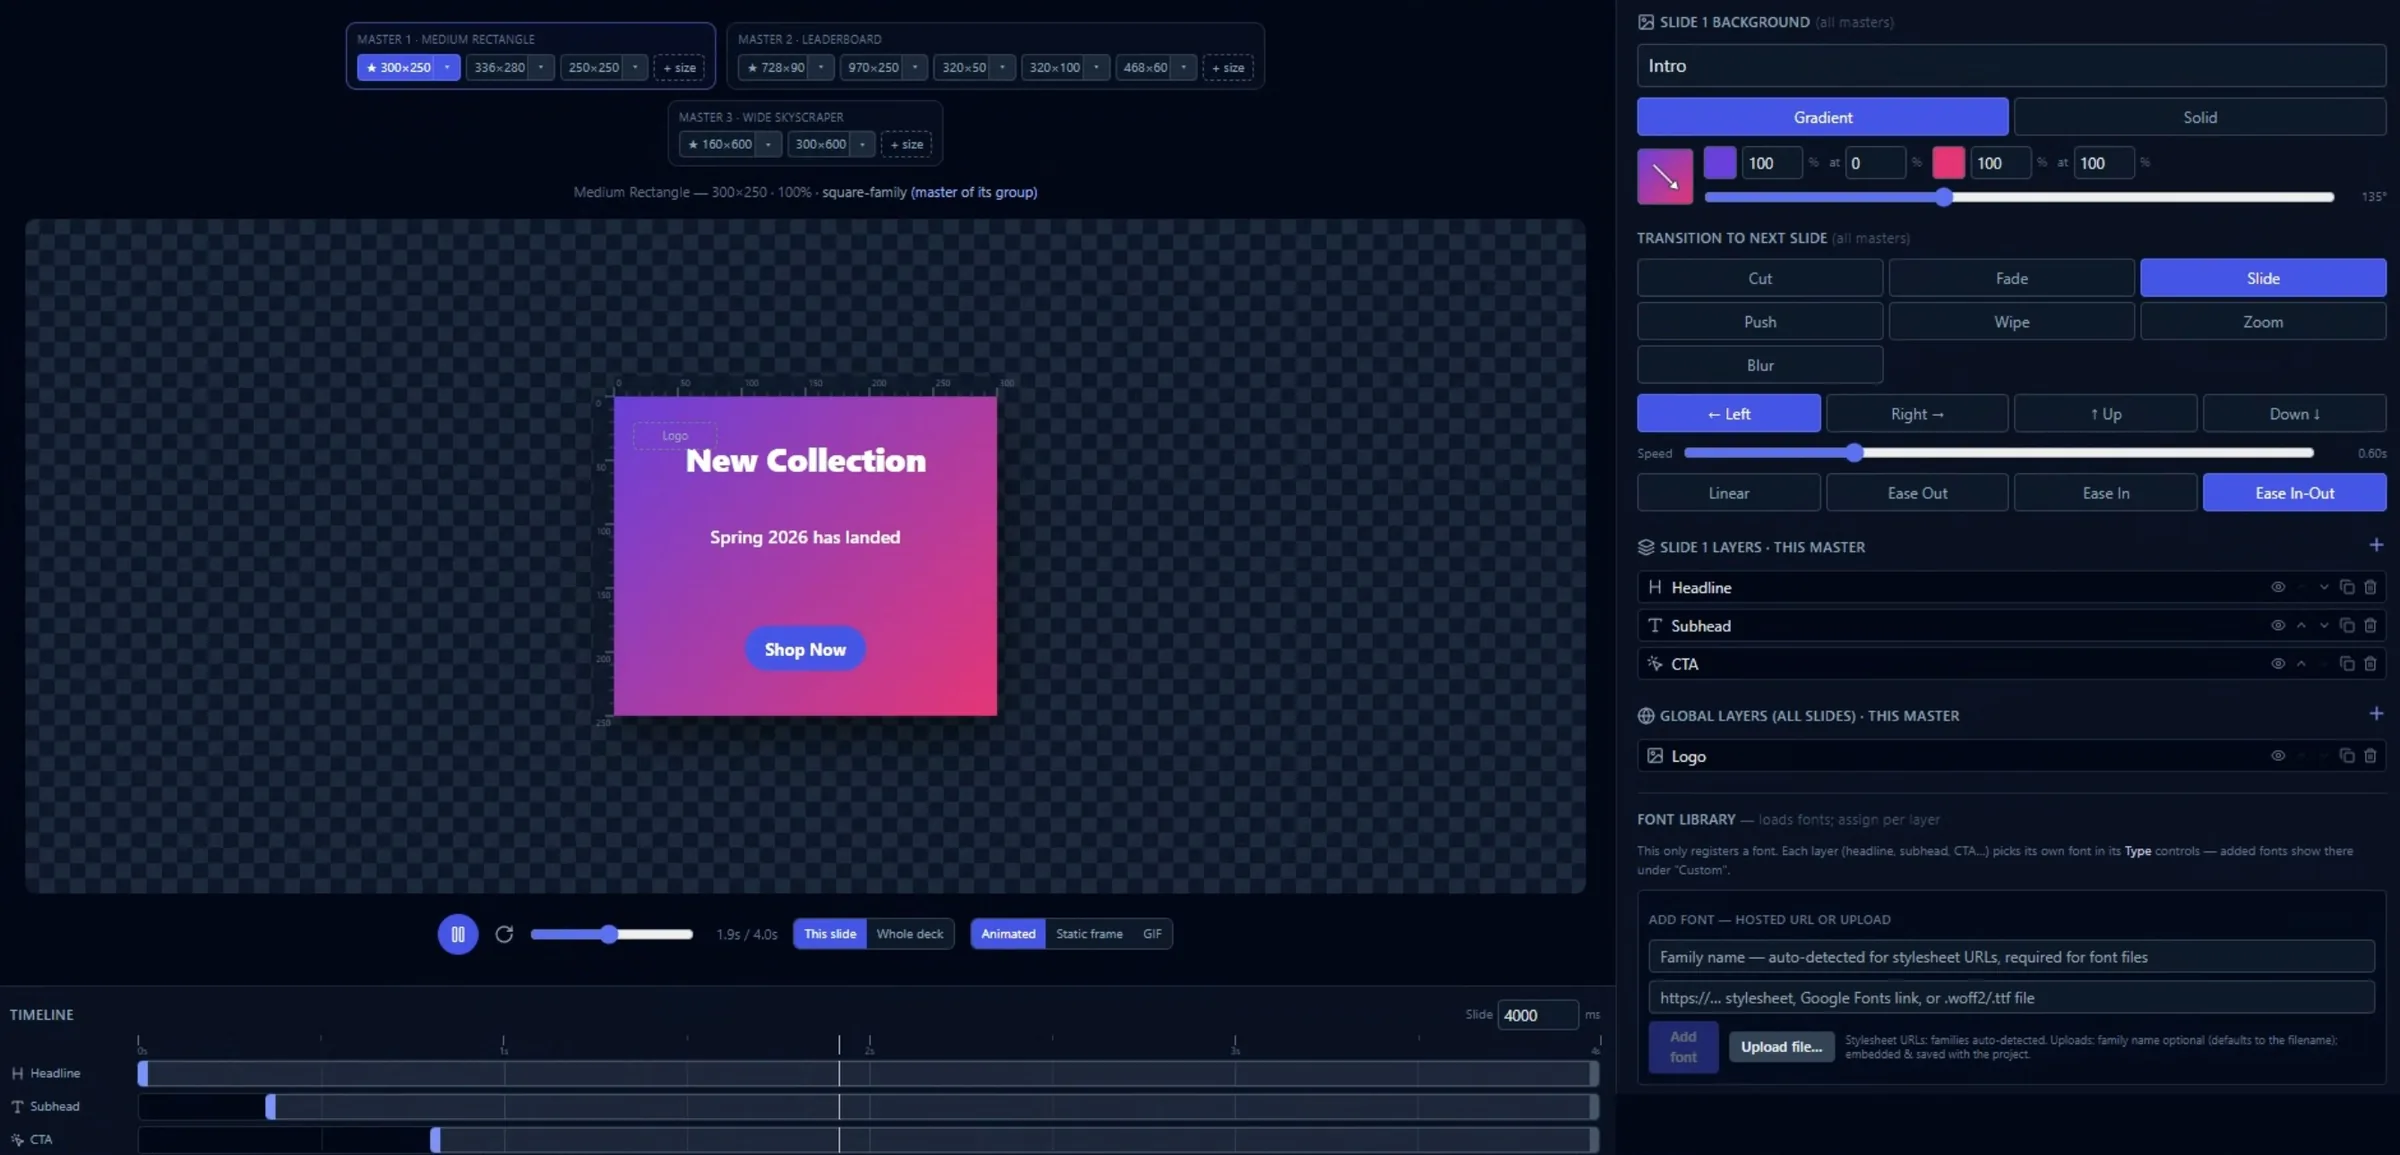Switch background type to Solid

coord(2199,117)
